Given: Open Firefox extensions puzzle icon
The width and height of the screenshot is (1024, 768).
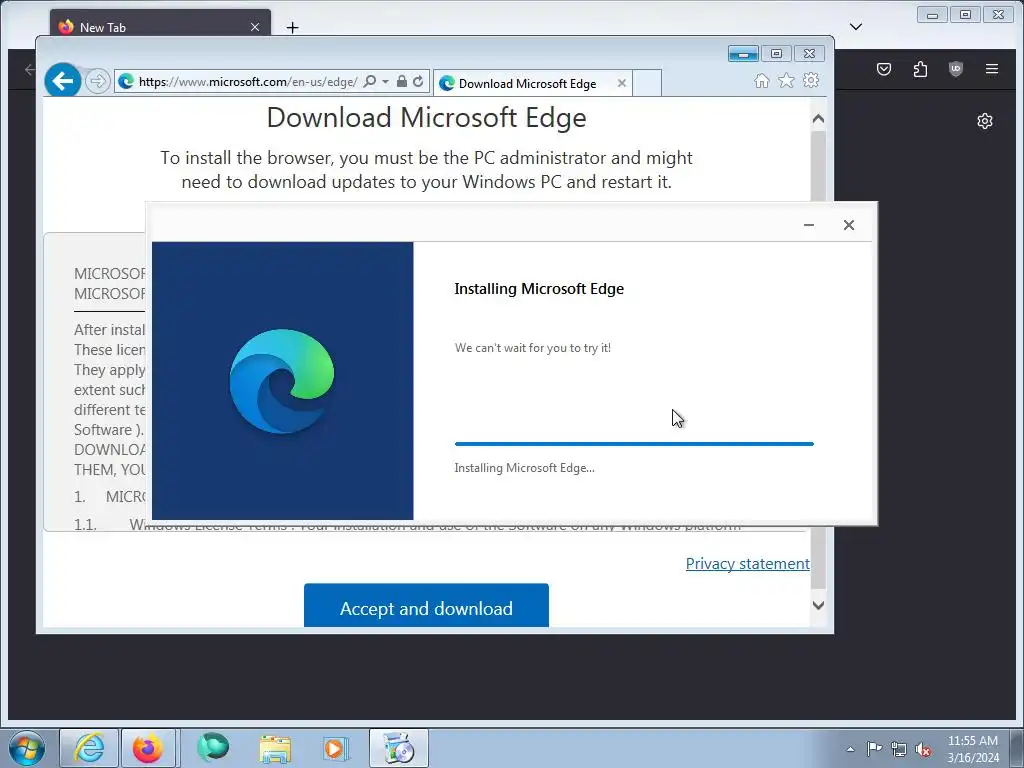Looking at the screenshot, I should pyautogui.click(x=920, y=69).
